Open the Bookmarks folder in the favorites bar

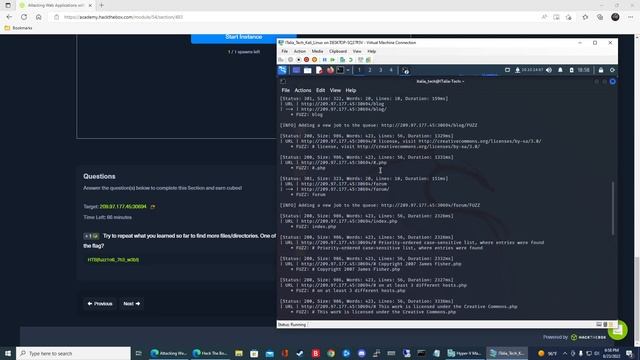tap(18, 28)
